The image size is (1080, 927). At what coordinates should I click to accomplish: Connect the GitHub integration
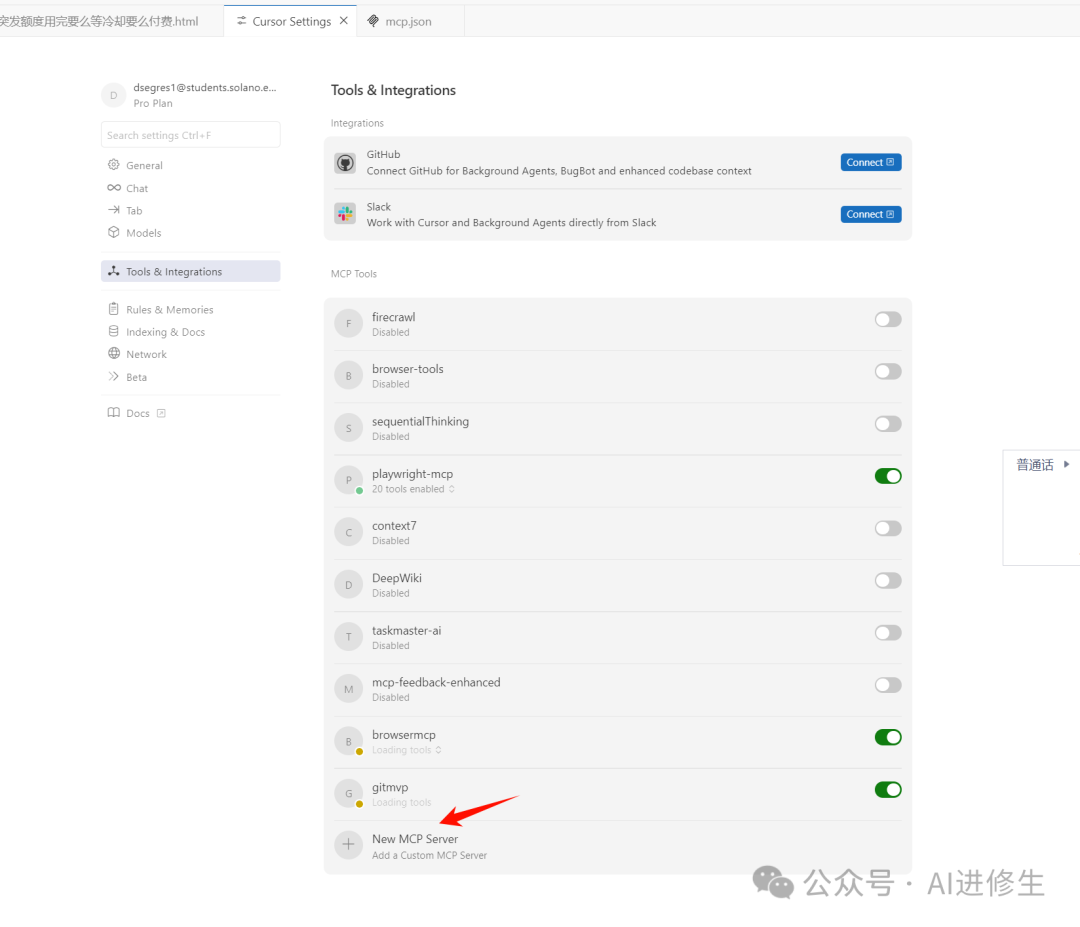871,163
